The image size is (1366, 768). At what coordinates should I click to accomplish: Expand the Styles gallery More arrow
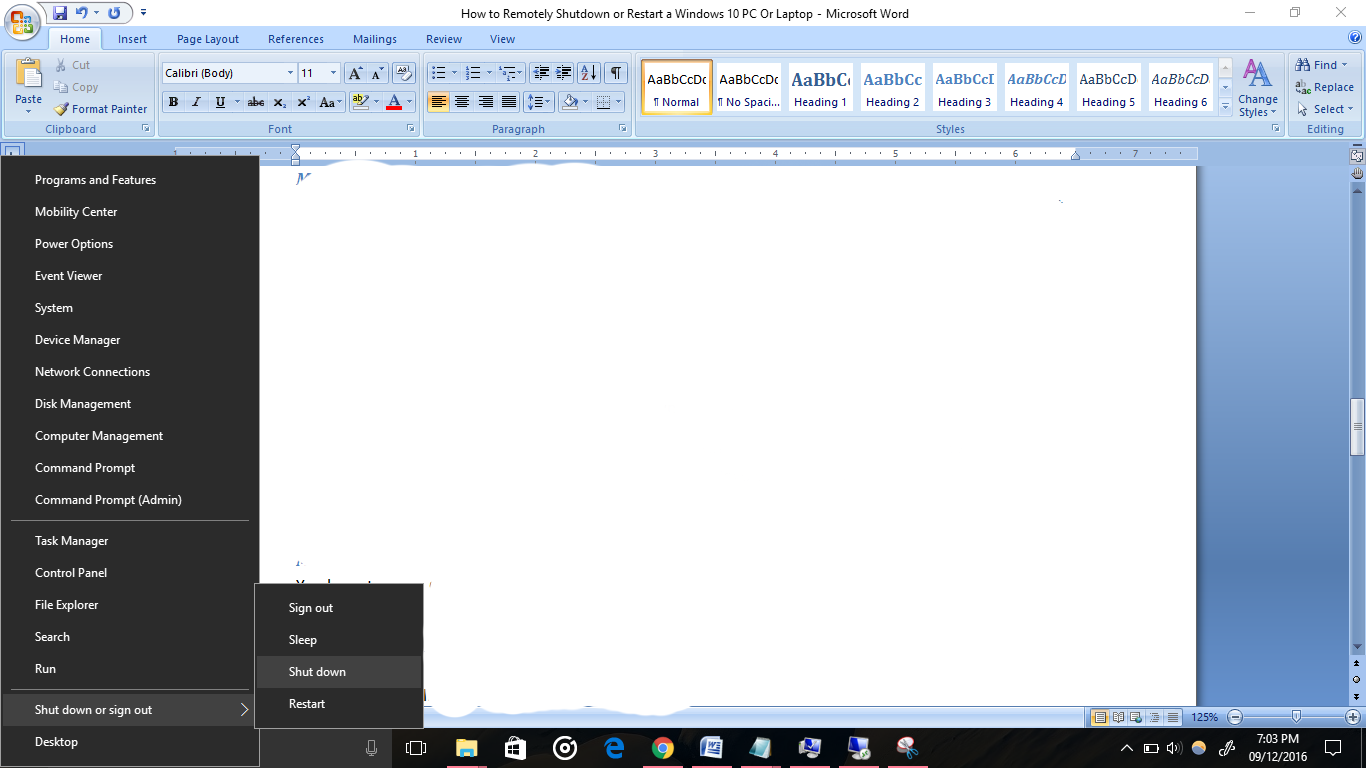point(1226,107)
